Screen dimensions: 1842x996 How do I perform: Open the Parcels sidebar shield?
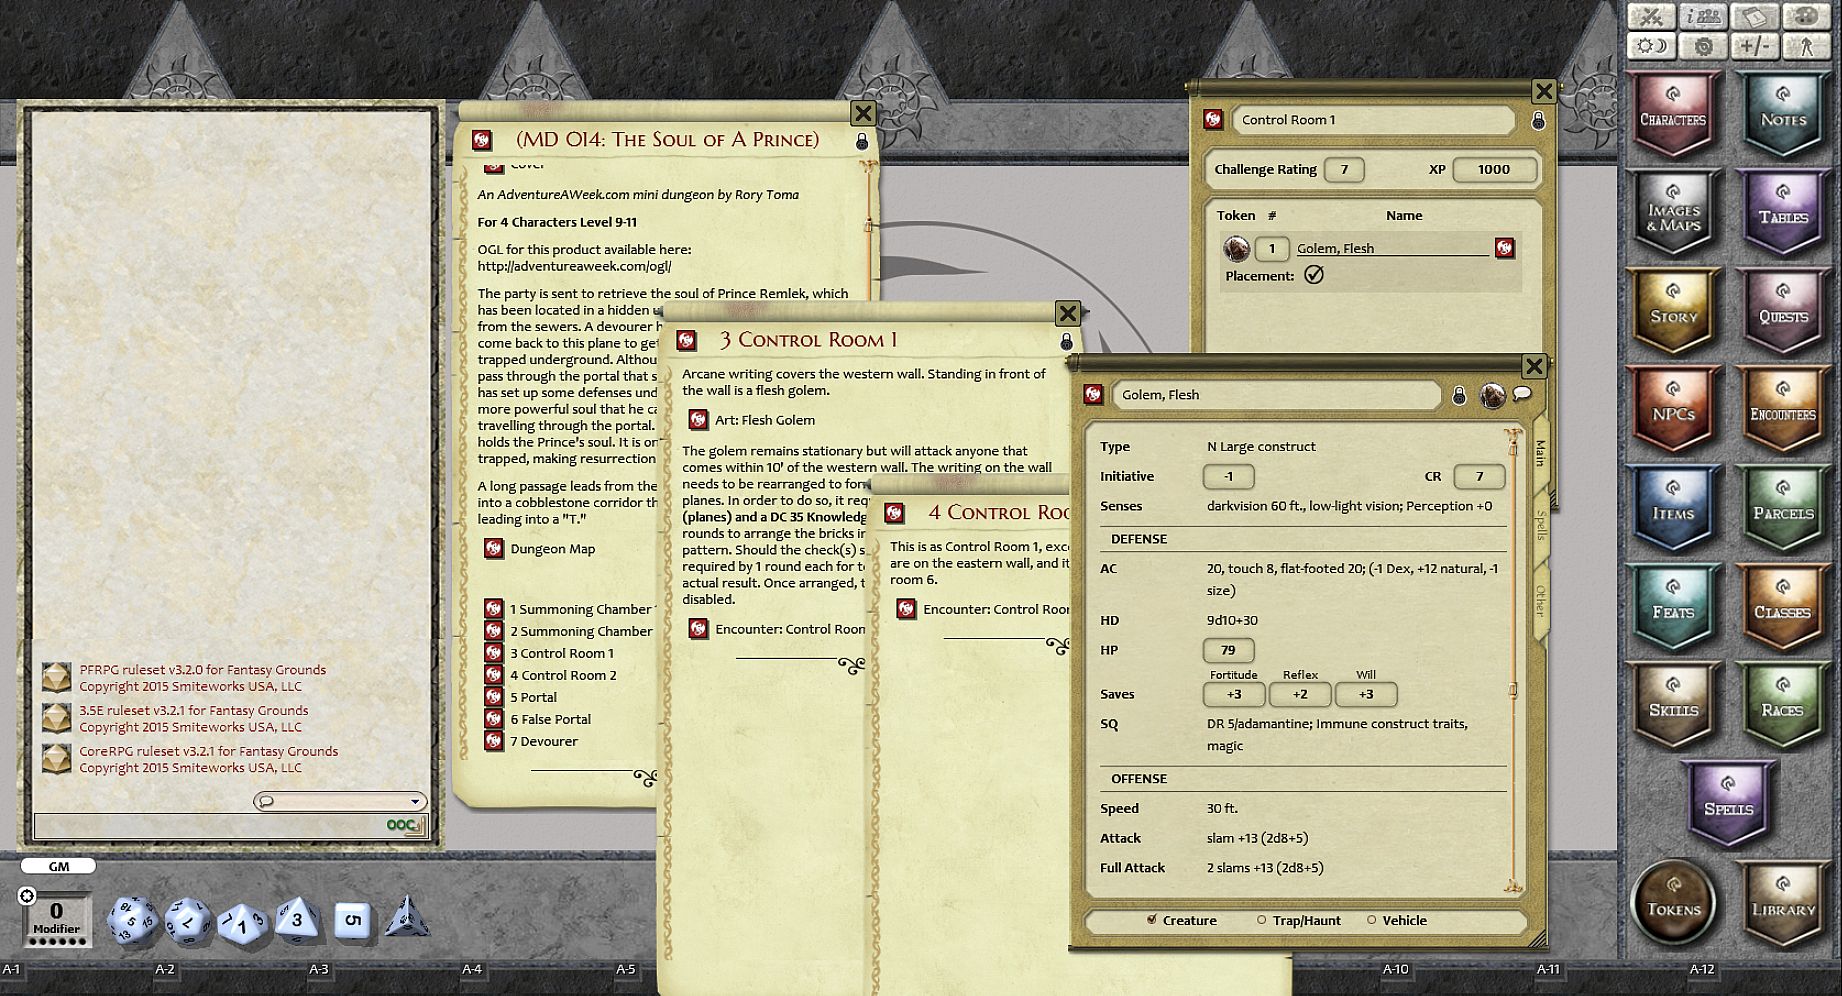[1783, 507]
